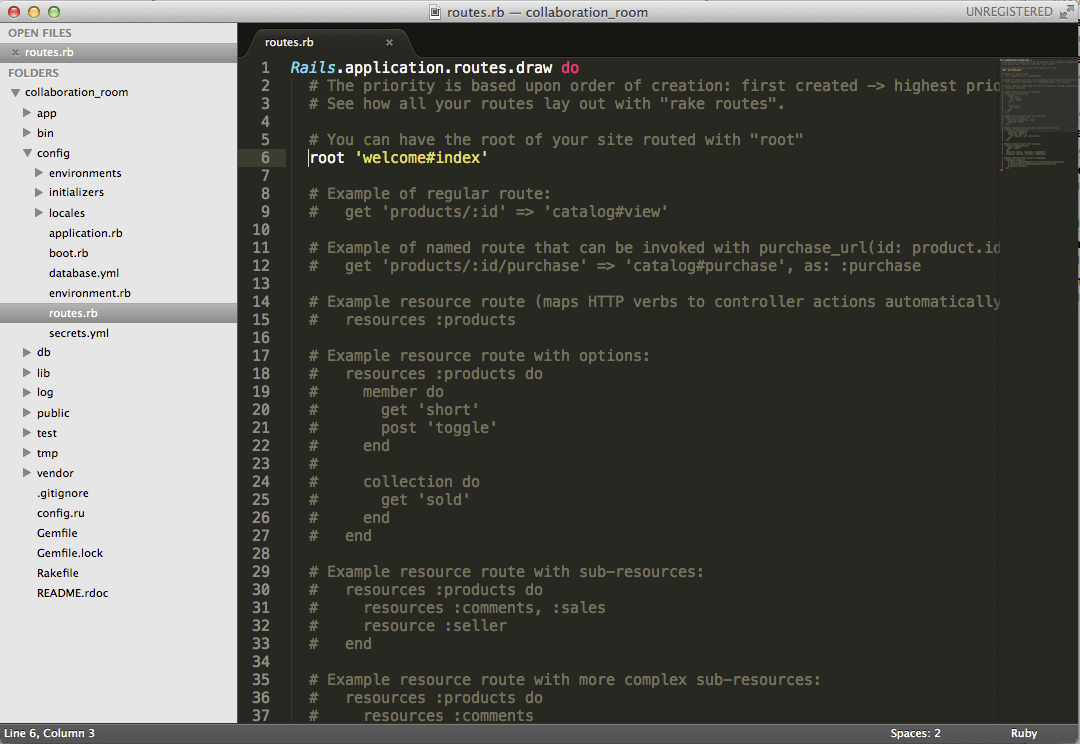Click "post 'toggle'" comment on line 21

[x=439, y=428]
